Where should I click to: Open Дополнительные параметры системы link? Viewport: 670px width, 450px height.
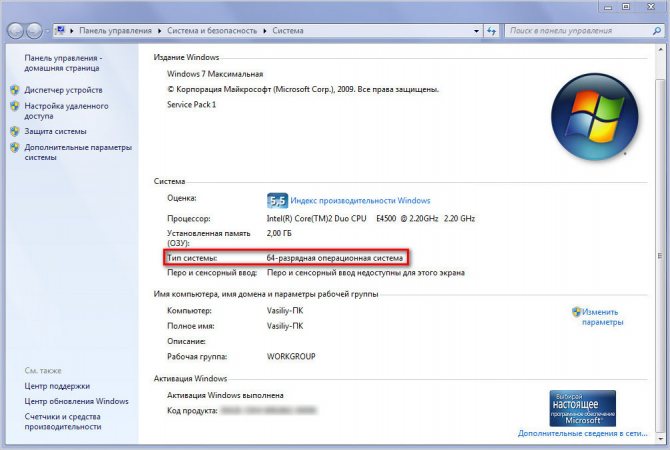[78, 152]
